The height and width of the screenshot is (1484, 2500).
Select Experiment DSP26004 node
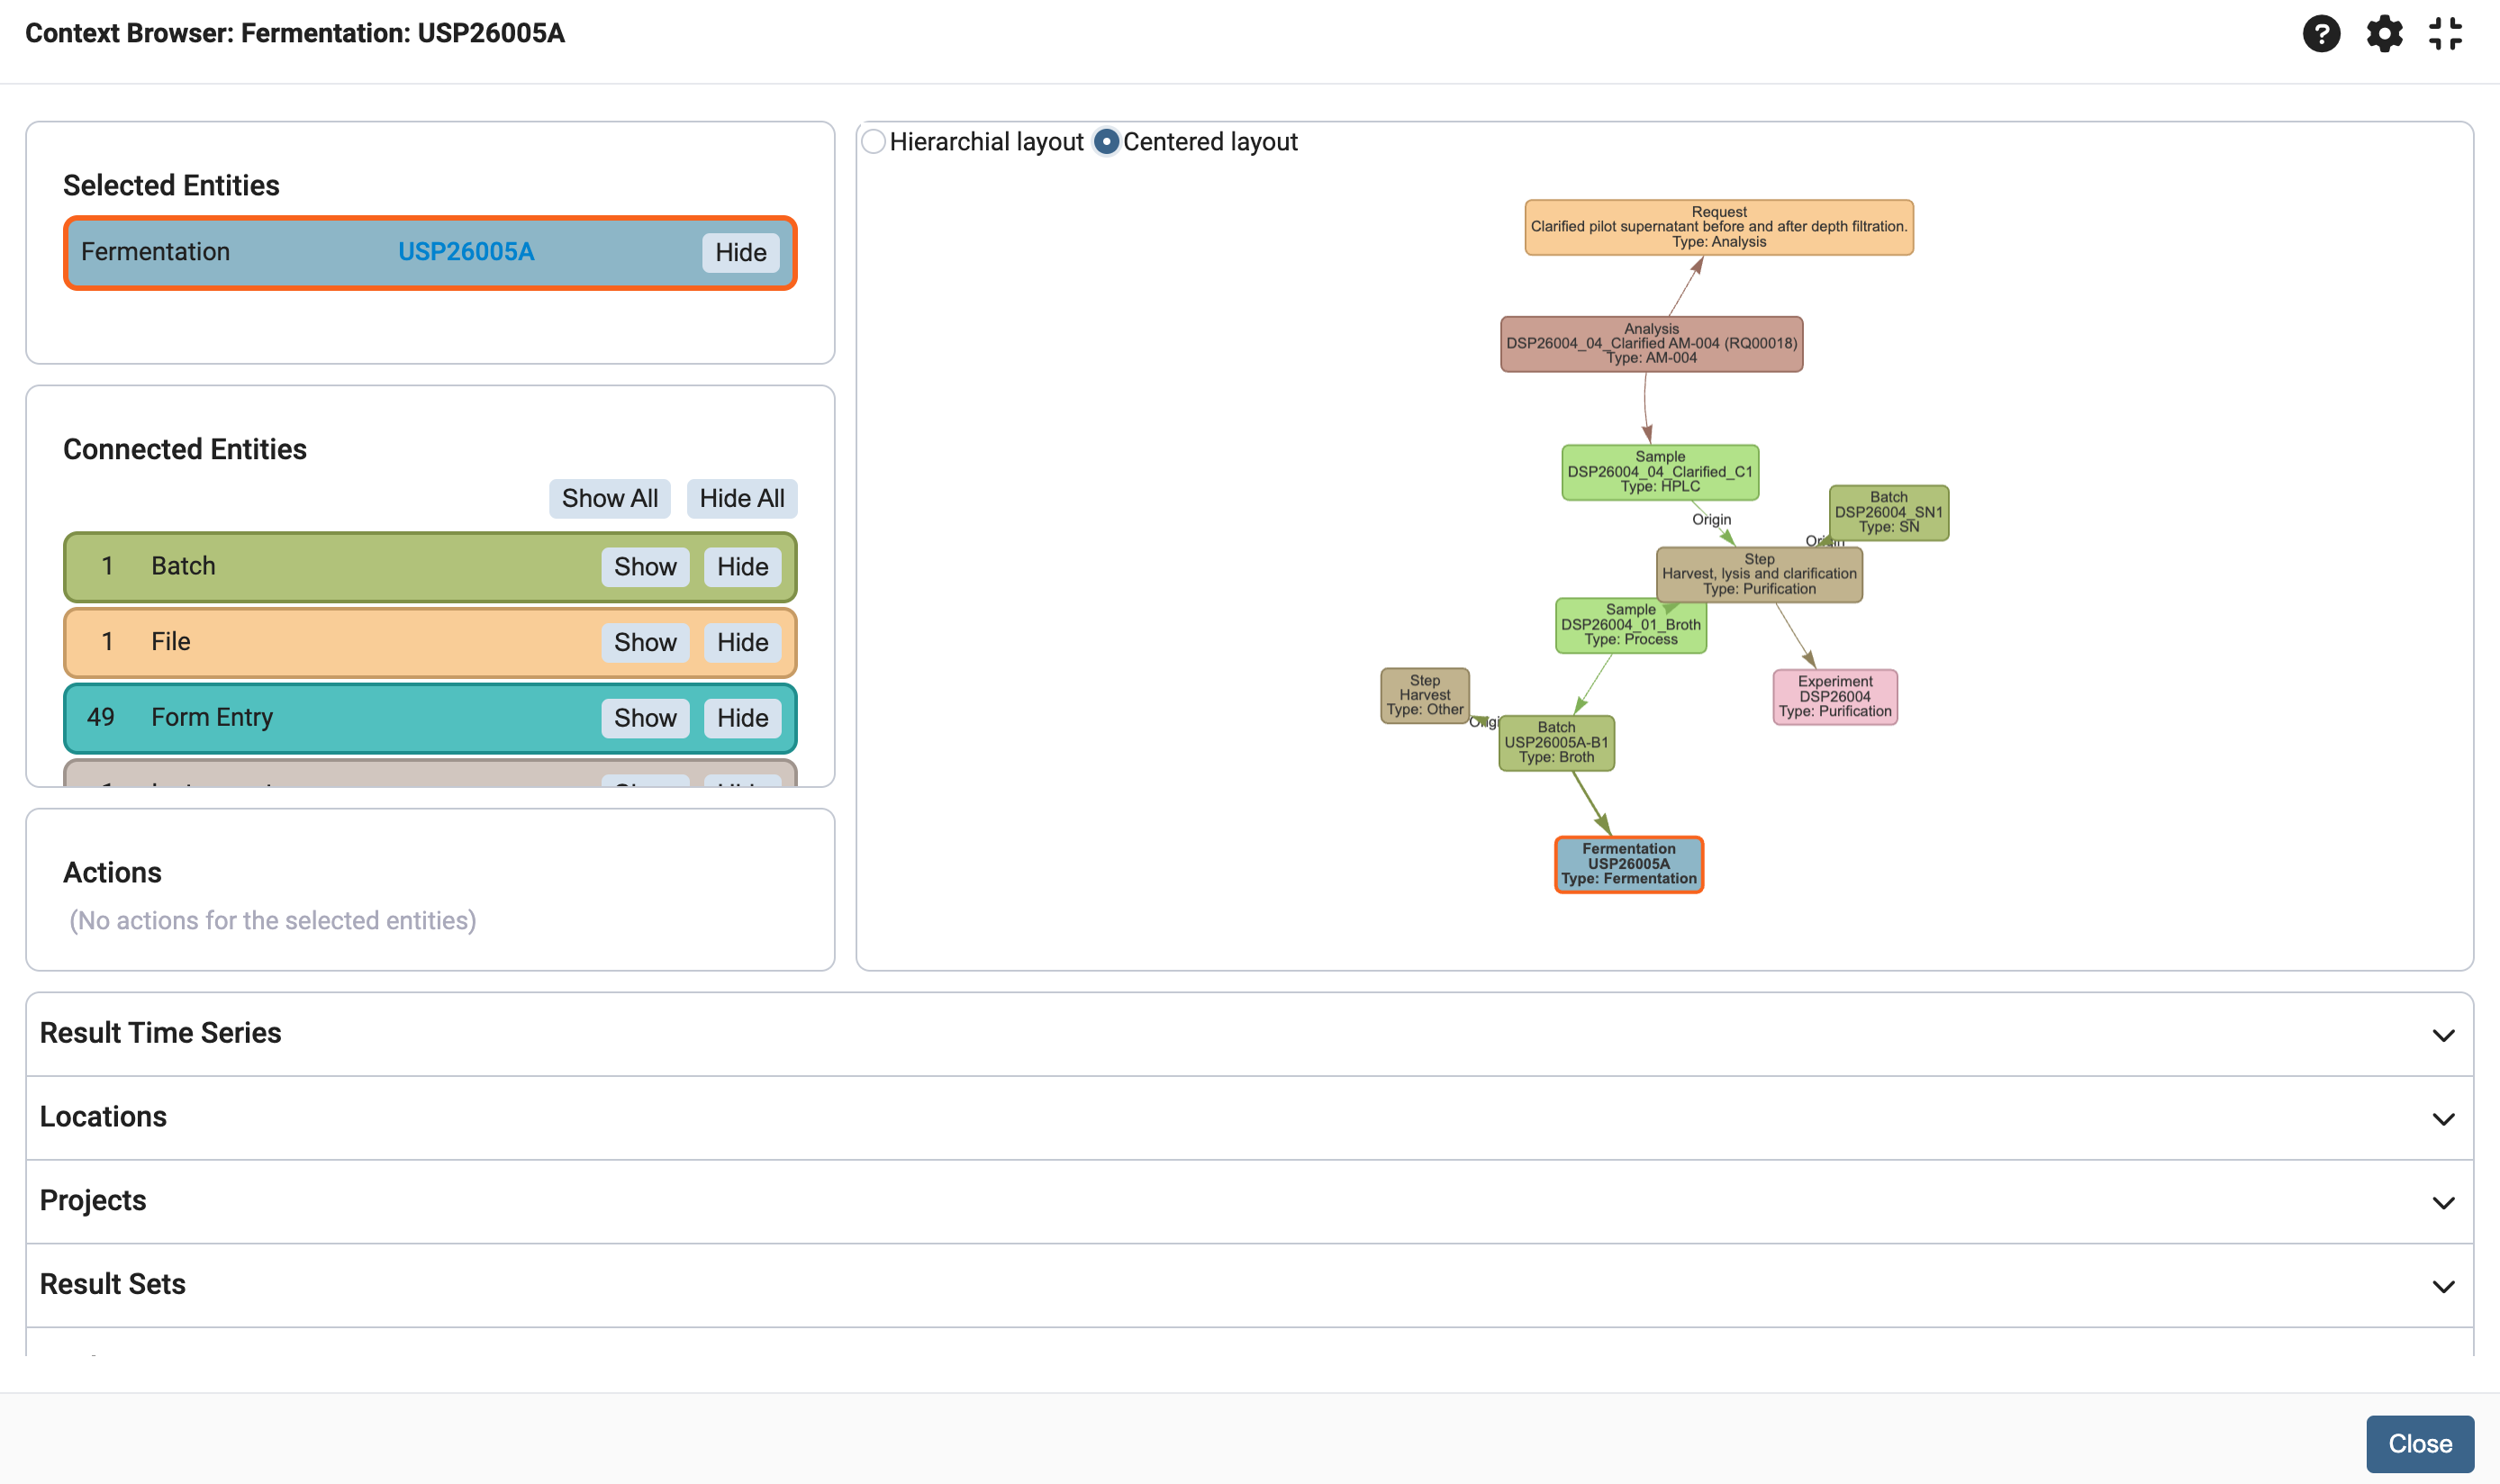tap(1835, 697)
